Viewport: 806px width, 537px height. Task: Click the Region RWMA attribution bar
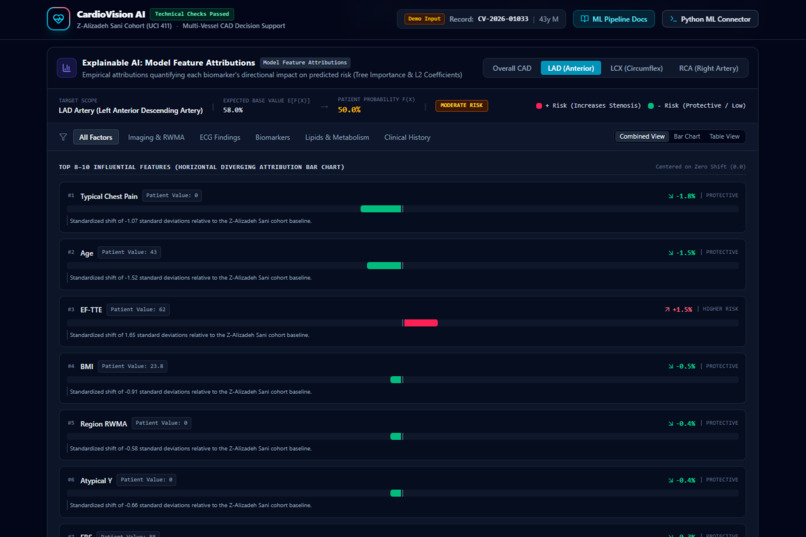396,436
